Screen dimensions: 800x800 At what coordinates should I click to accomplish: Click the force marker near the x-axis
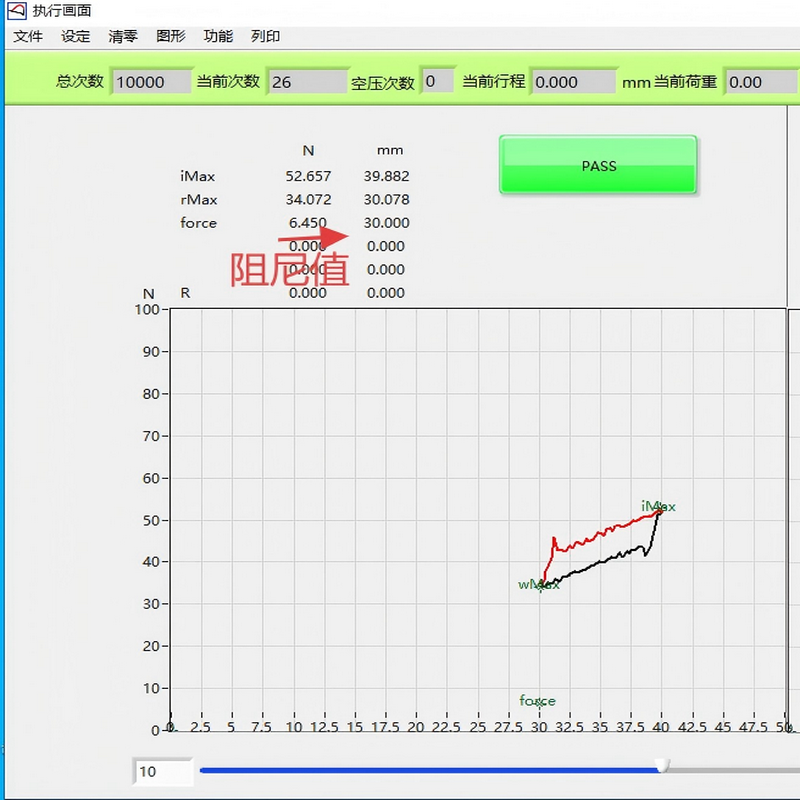pos(539,702)
